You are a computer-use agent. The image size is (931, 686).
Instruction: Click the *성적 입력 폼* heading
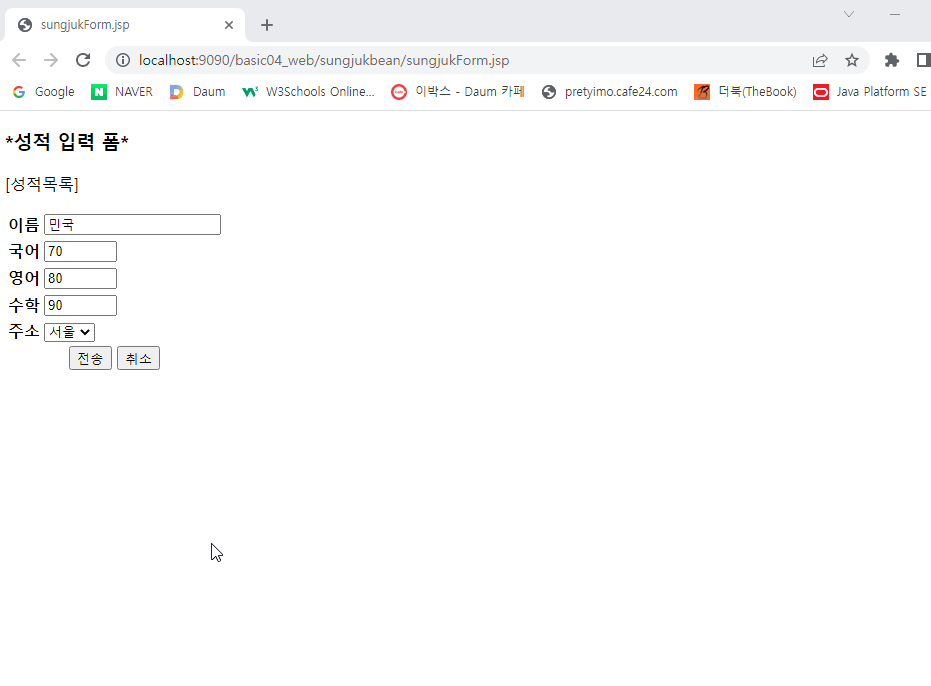67,142
